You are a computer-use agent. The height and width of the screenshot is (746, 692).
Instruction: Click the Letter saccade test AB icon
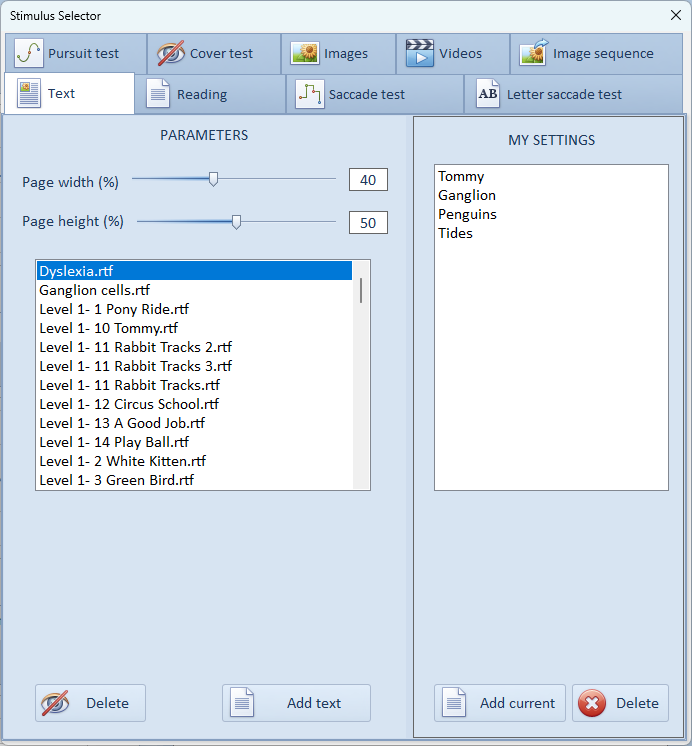[x=488, y=94]
